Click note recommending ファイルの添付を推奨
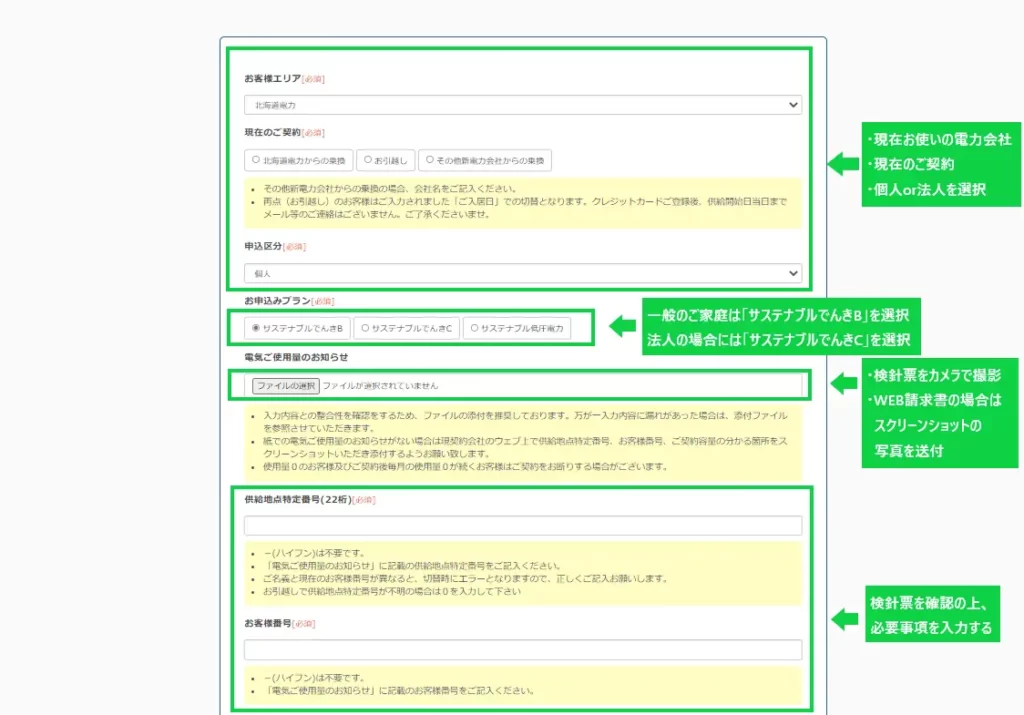 click(x=525, y=422)
